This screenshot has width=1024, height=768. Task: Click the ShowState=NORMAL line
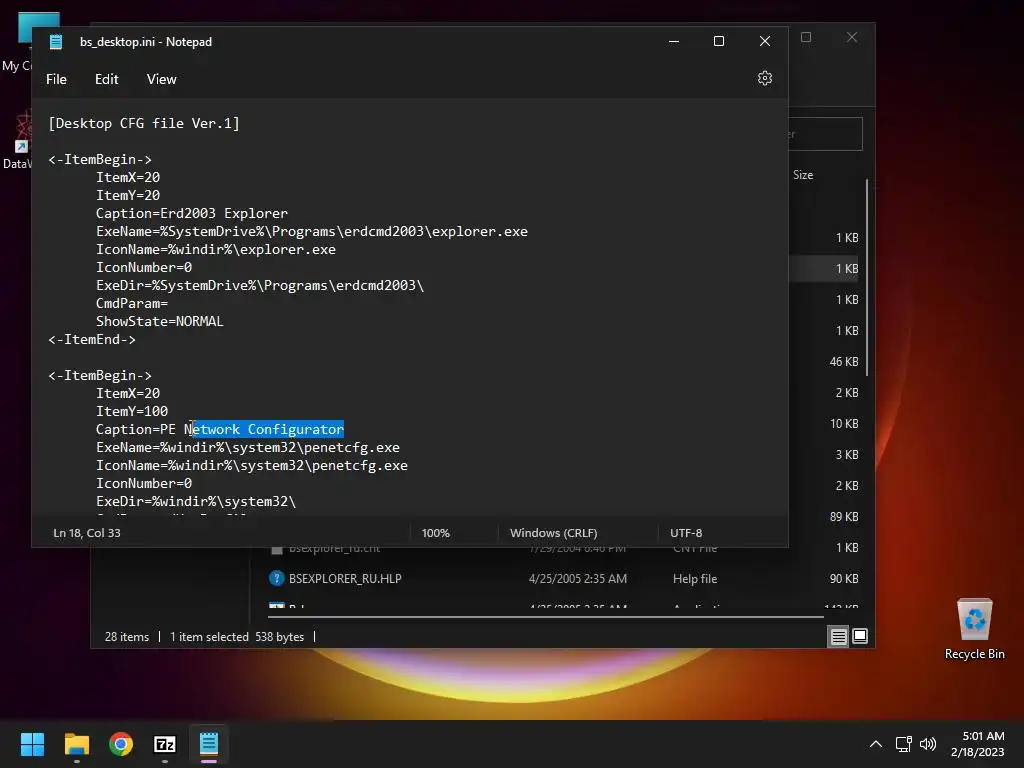click(x=159, y=321)
